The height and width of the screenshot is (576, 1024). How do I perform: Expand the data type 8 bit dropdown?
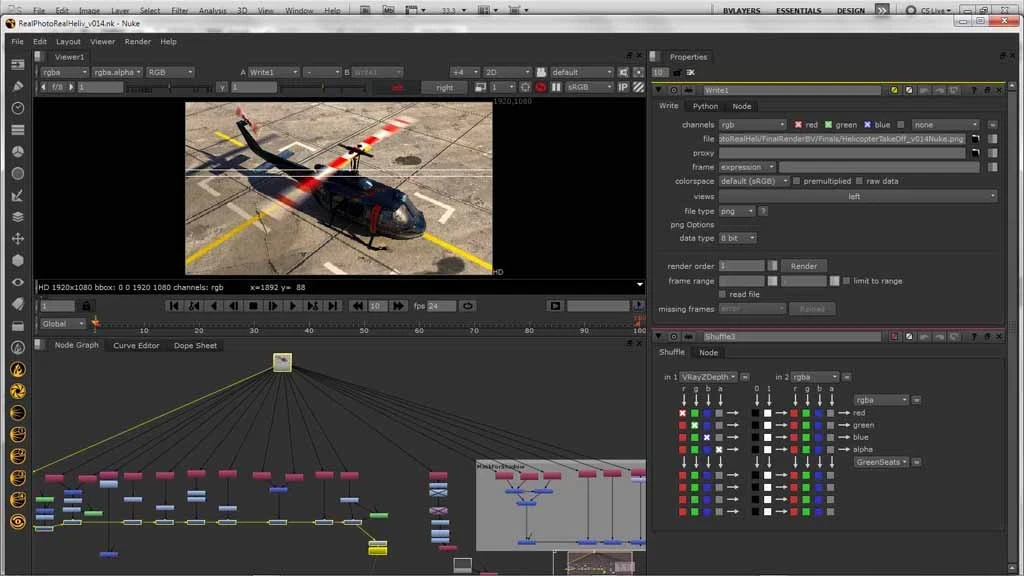[x=738, y=238]
